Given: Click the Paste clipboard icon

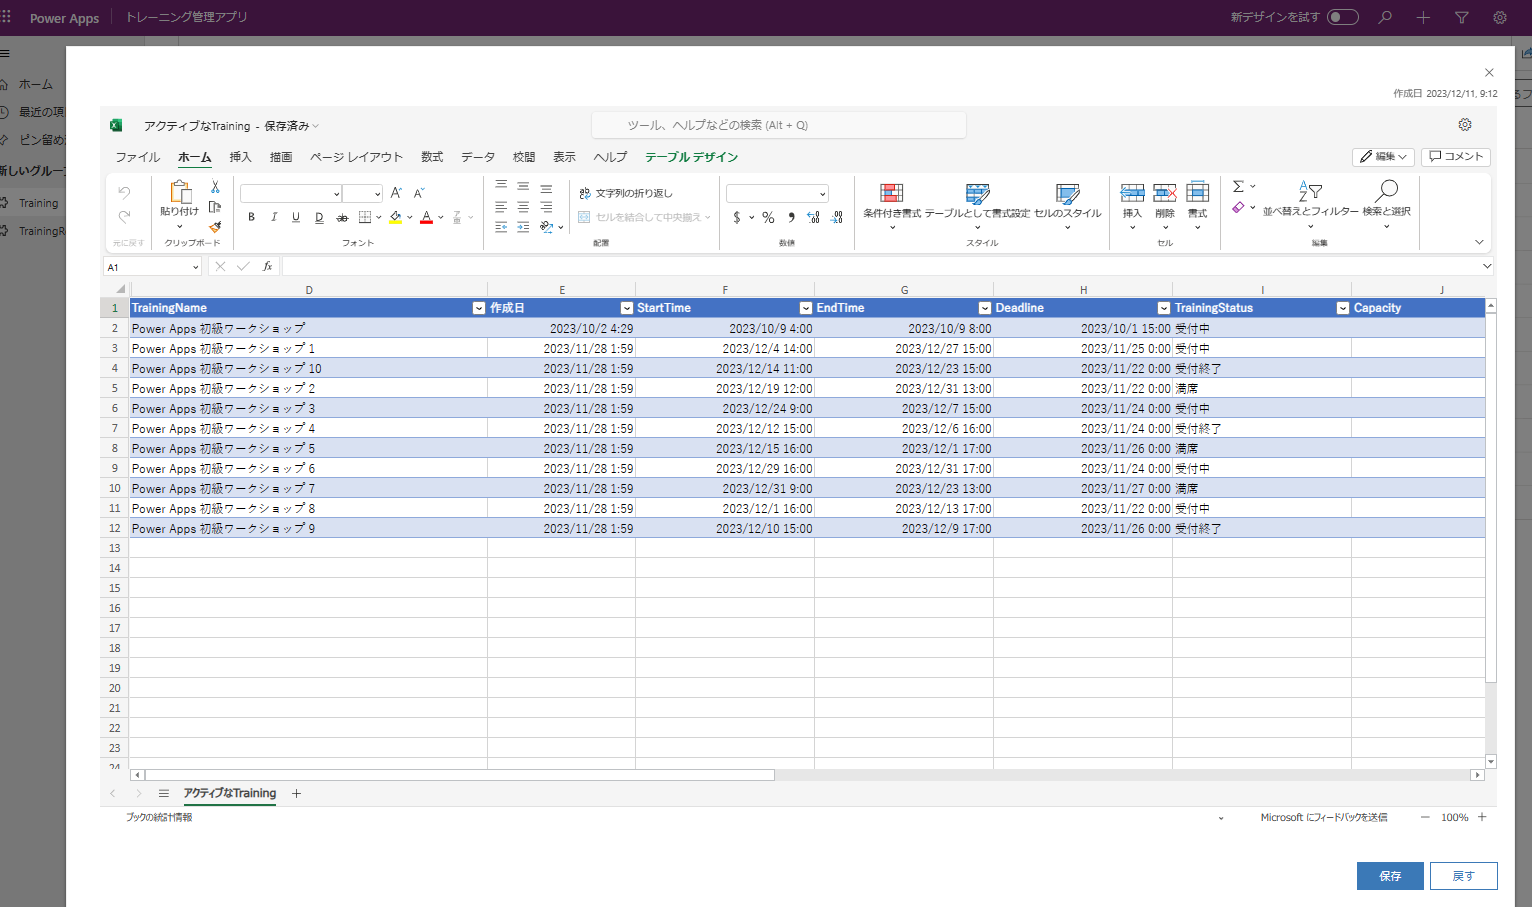Looking at the screenshot, I should pos(180,191).
